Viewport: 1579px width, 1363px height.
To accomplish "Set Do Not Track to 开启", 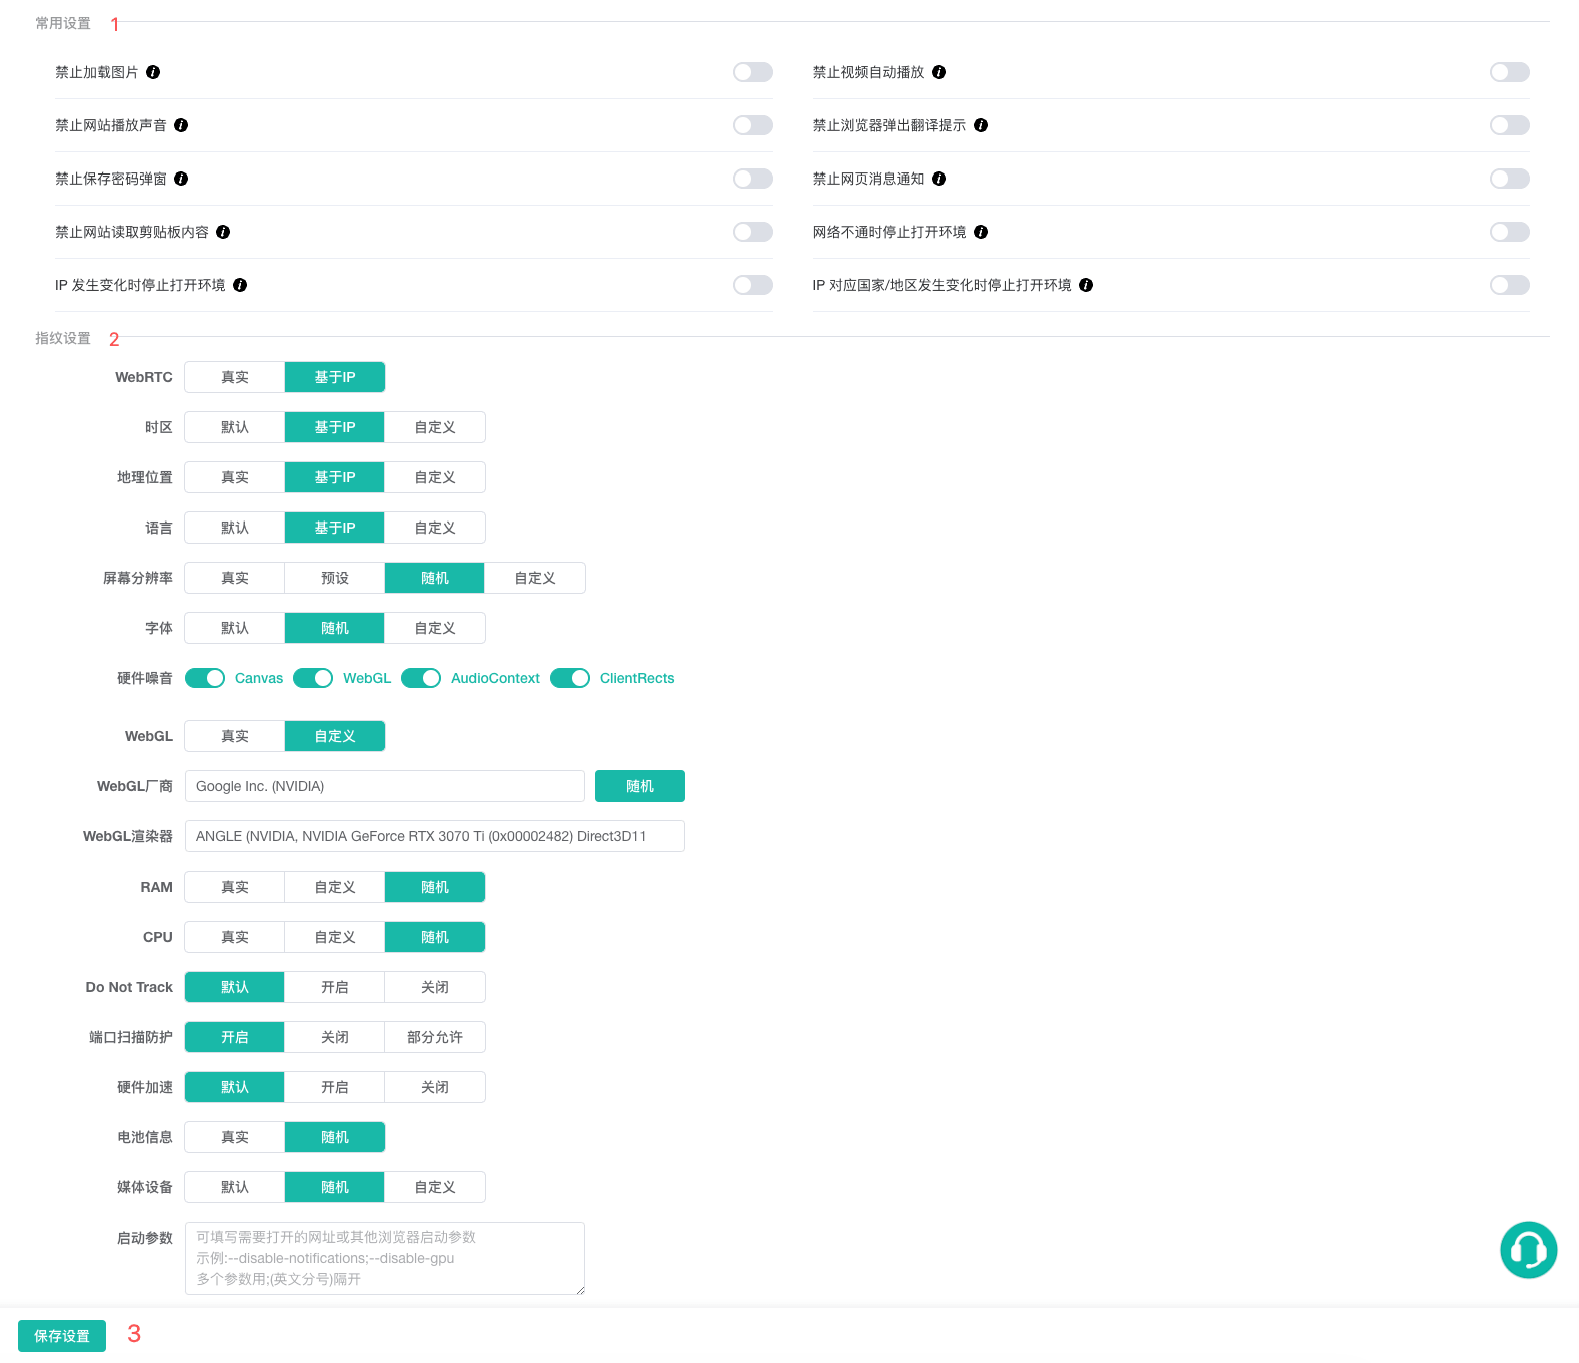I will [335, 987].
